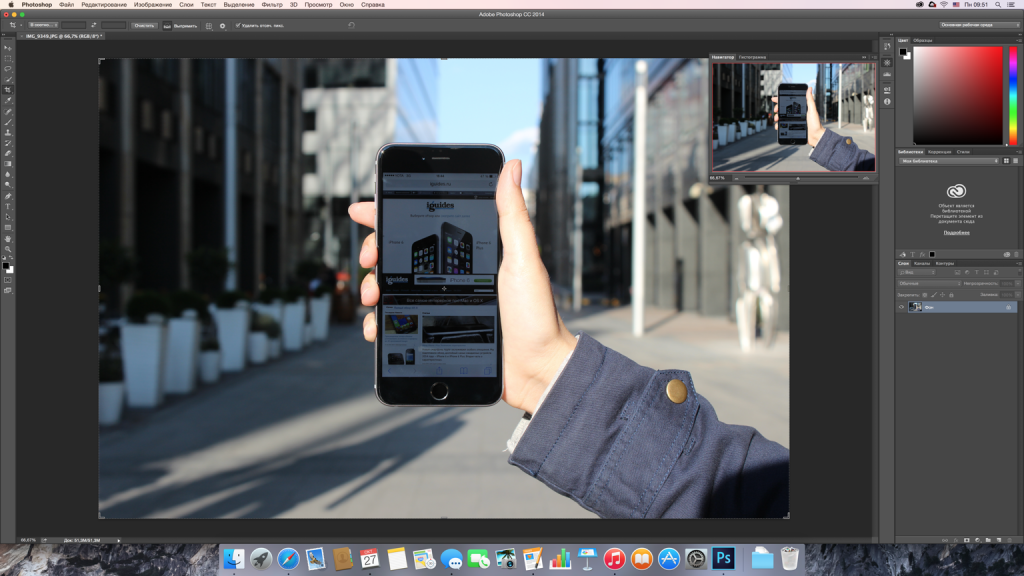This screenshot has width=1024, height=576.
Task: Open the Файл menu
Action: 66,5
